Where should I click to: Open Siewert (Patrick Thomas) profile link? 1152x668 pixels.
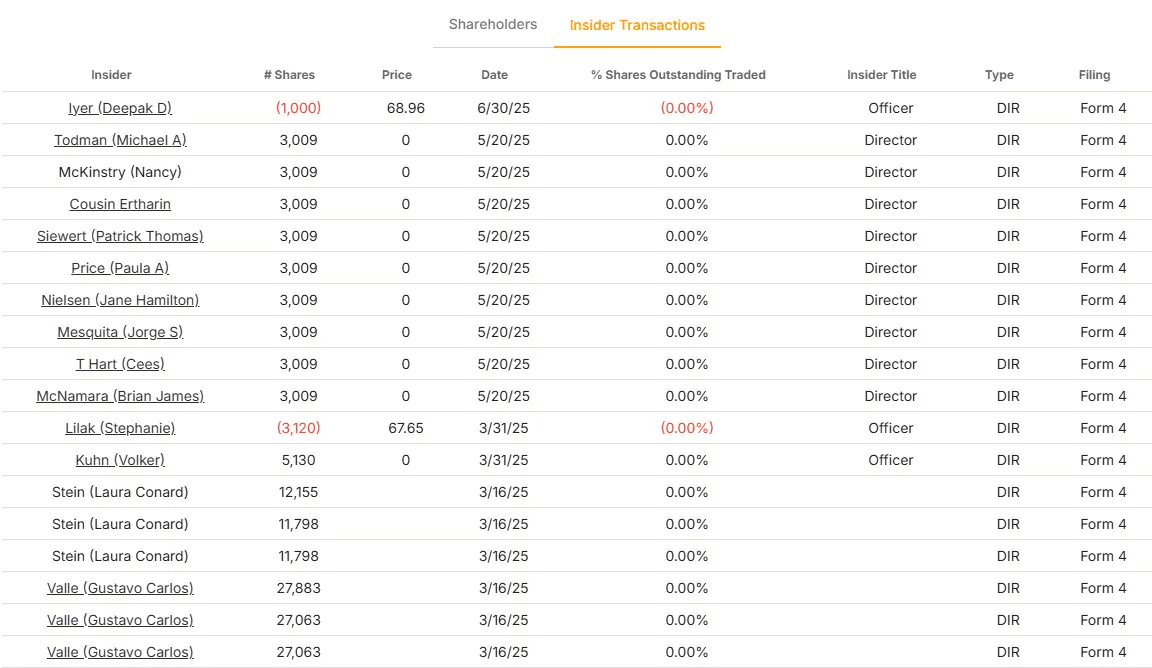point(120,236)
